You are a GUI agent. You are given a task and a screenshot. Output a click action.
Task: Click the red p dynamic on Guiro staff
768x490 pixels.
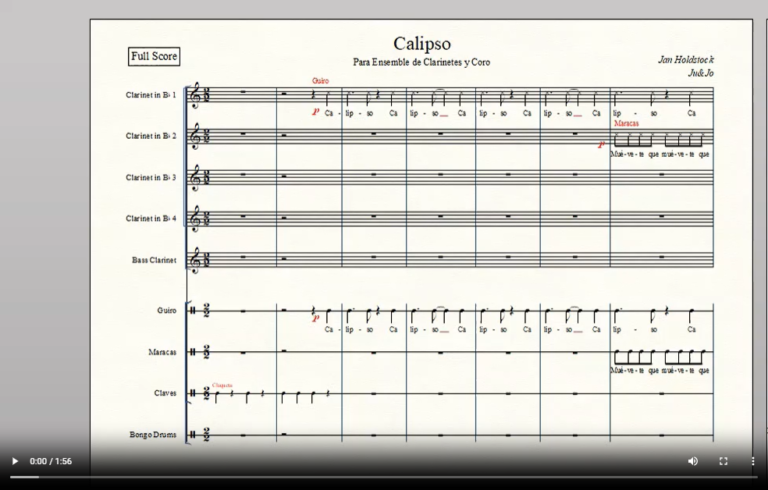coord(315,318)
